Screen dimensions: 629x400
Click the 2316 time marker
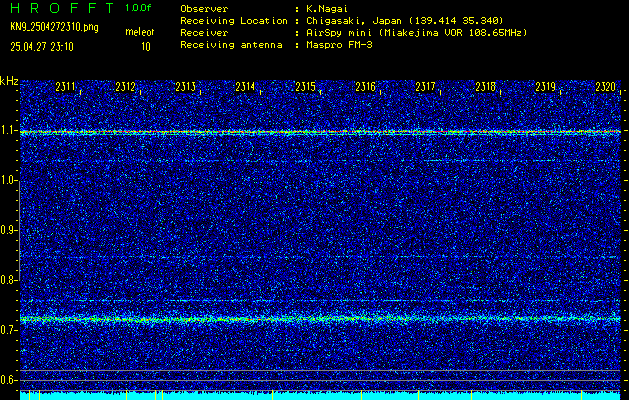365,87
